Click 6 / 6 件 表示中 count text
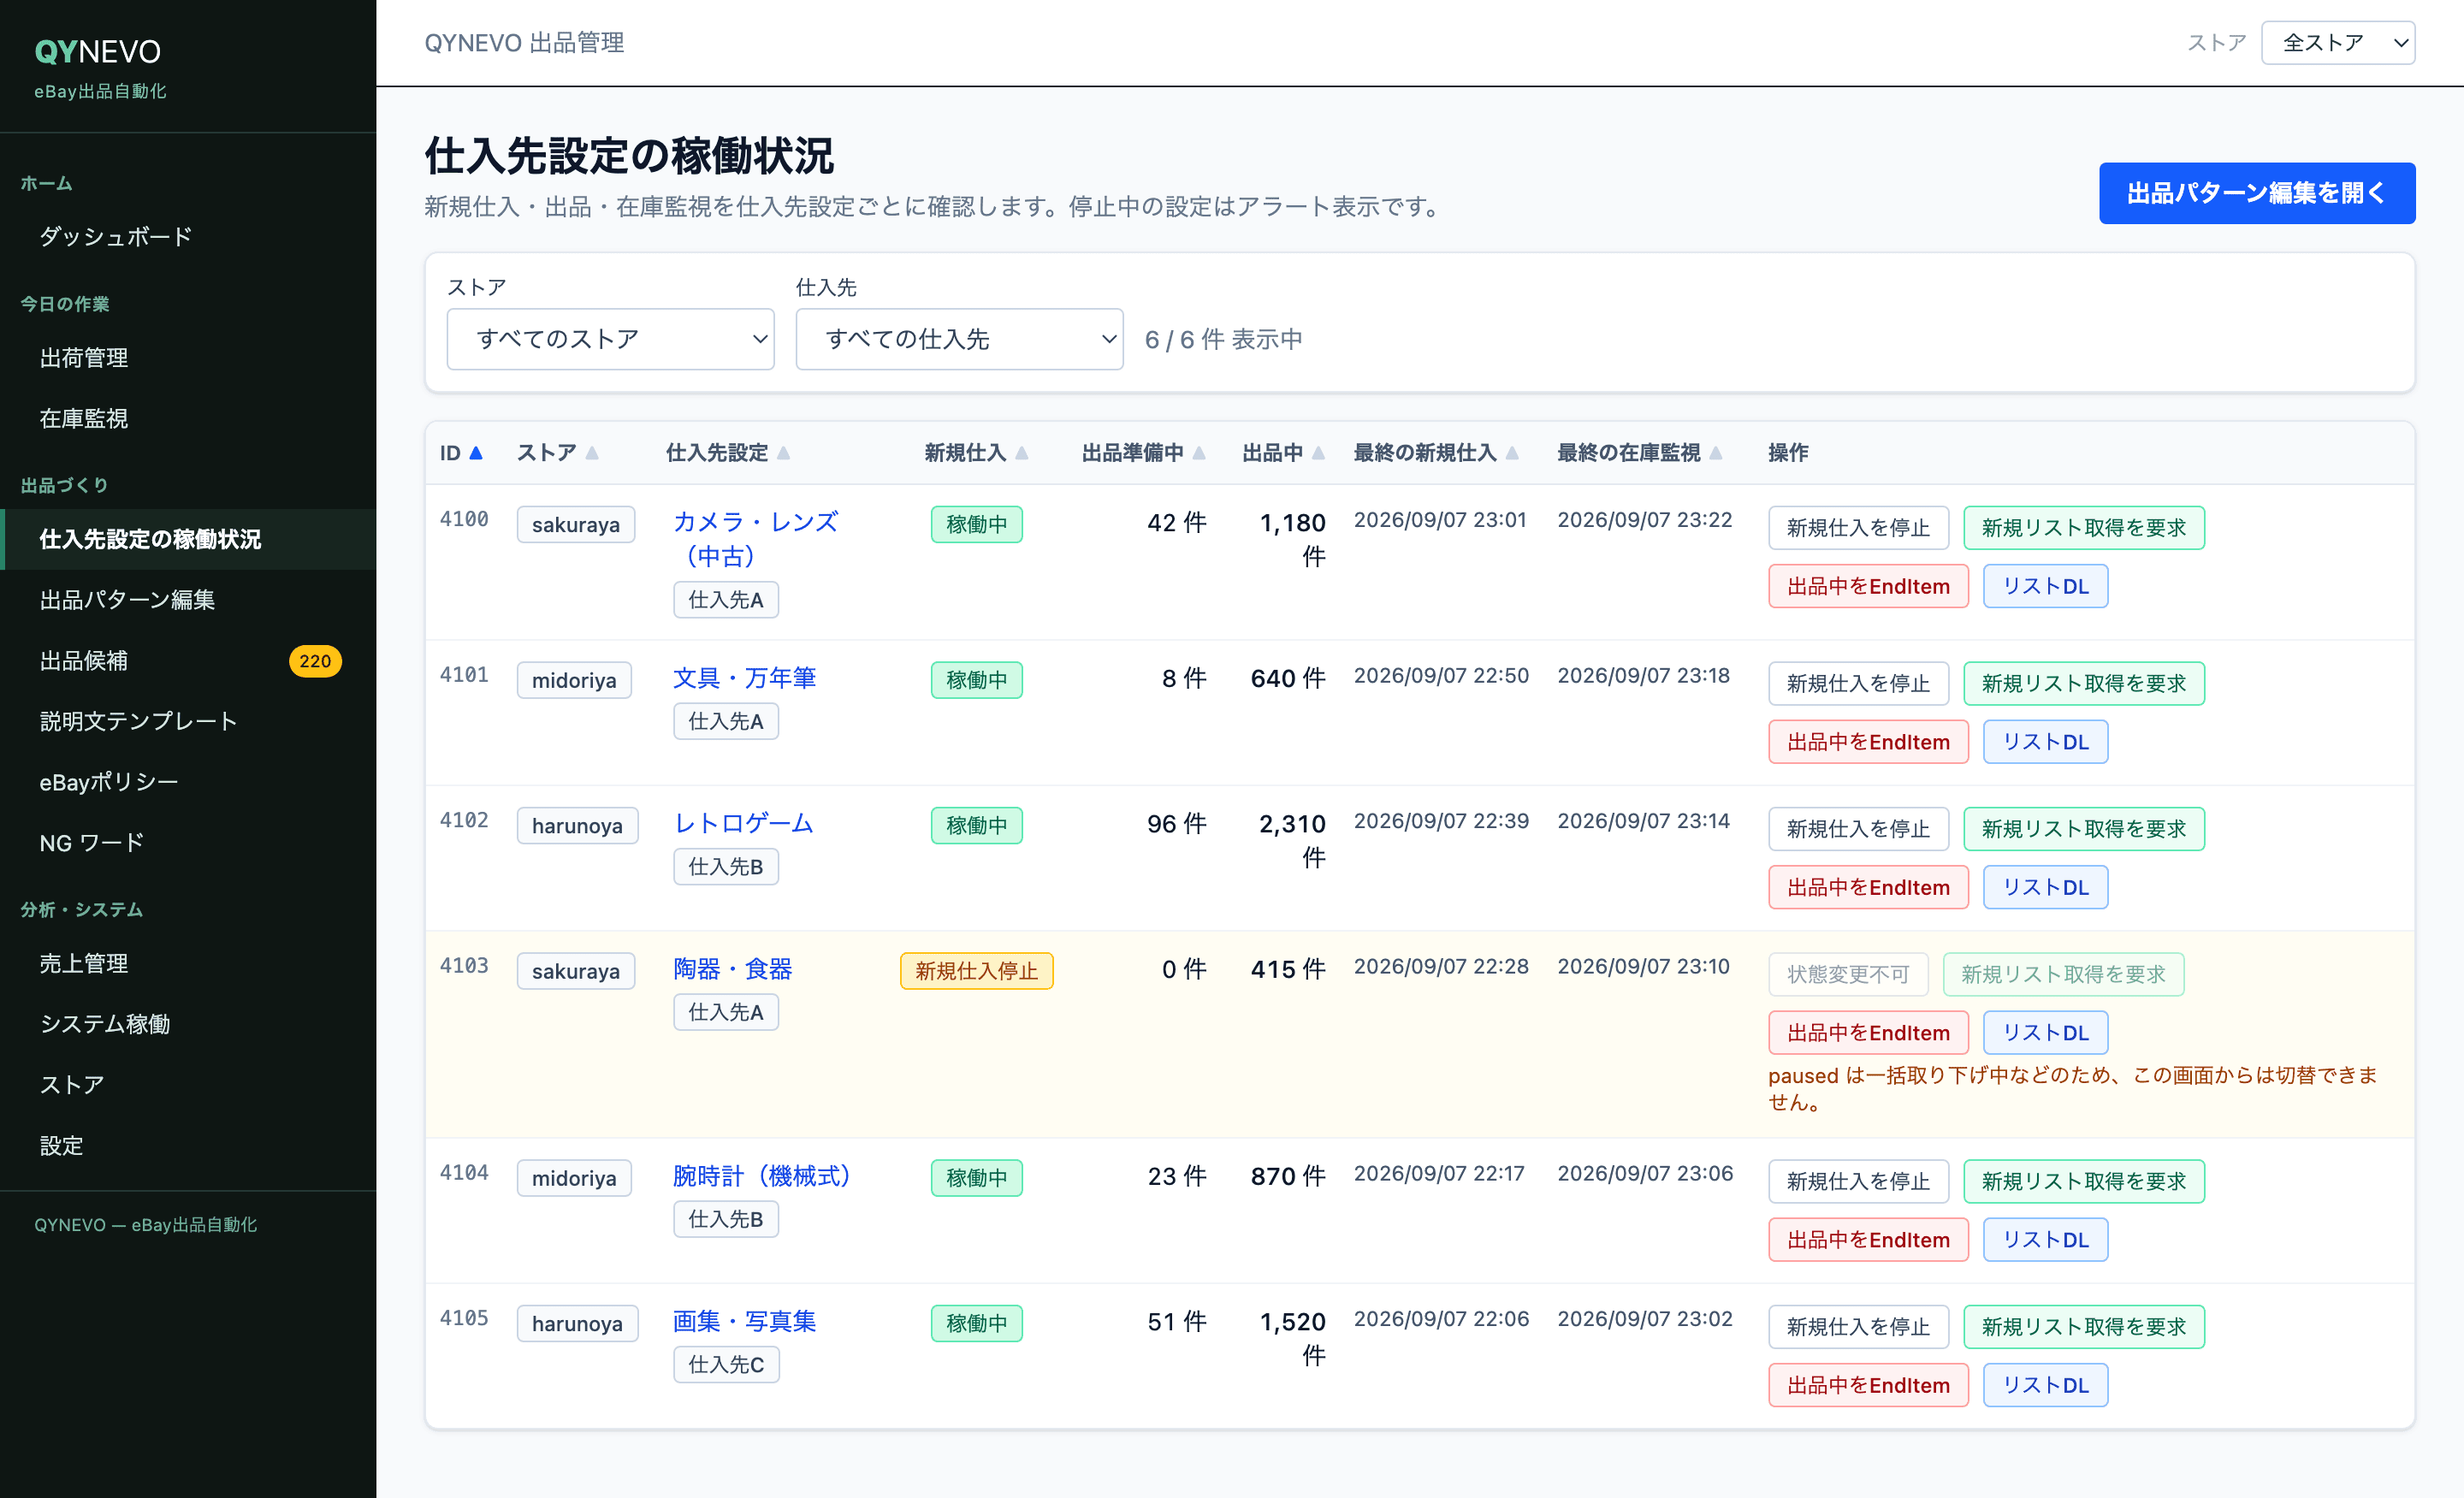Image resolution: width=2464 pixels, height=1498 pixels. pos(1223,340)
